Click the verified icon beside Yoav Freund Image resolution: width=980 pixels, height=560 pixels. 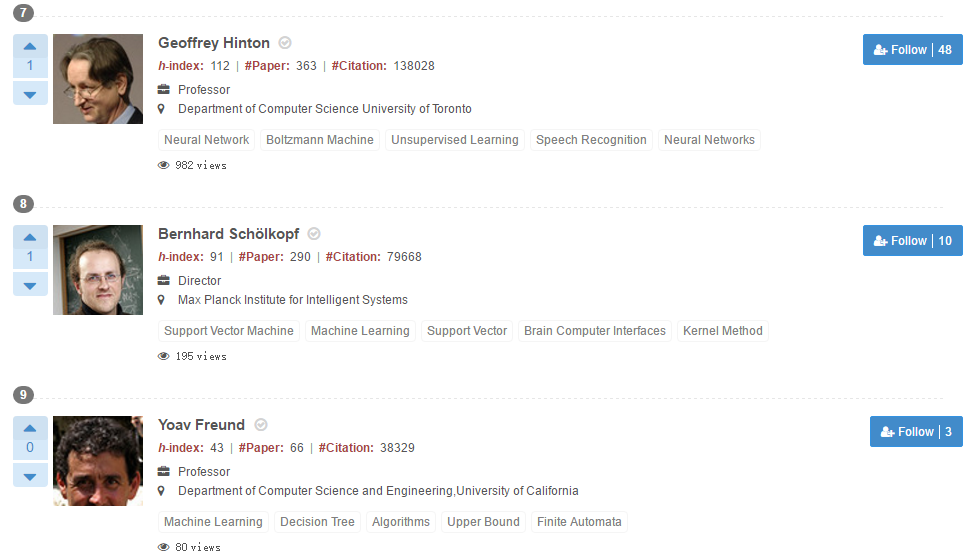261,425
